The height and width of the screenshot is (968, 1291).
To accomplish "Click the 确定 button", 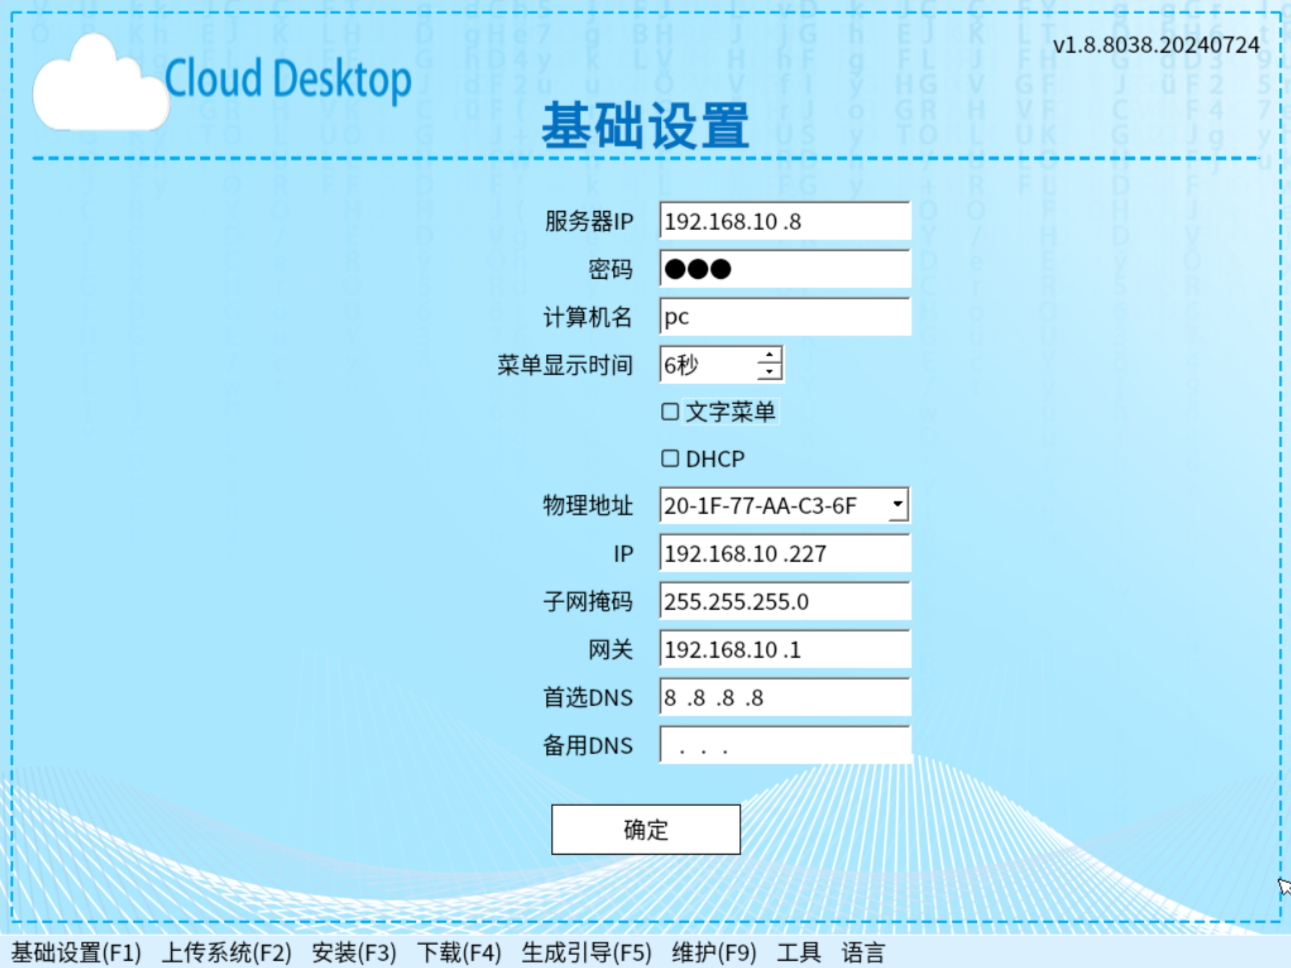I will (x=646, y=829).
